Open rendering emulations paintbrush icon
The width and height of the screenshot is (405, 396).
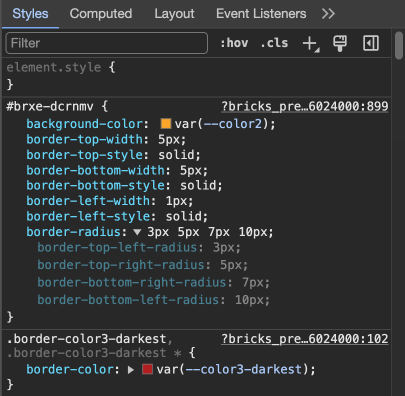(x=340, y=43)
